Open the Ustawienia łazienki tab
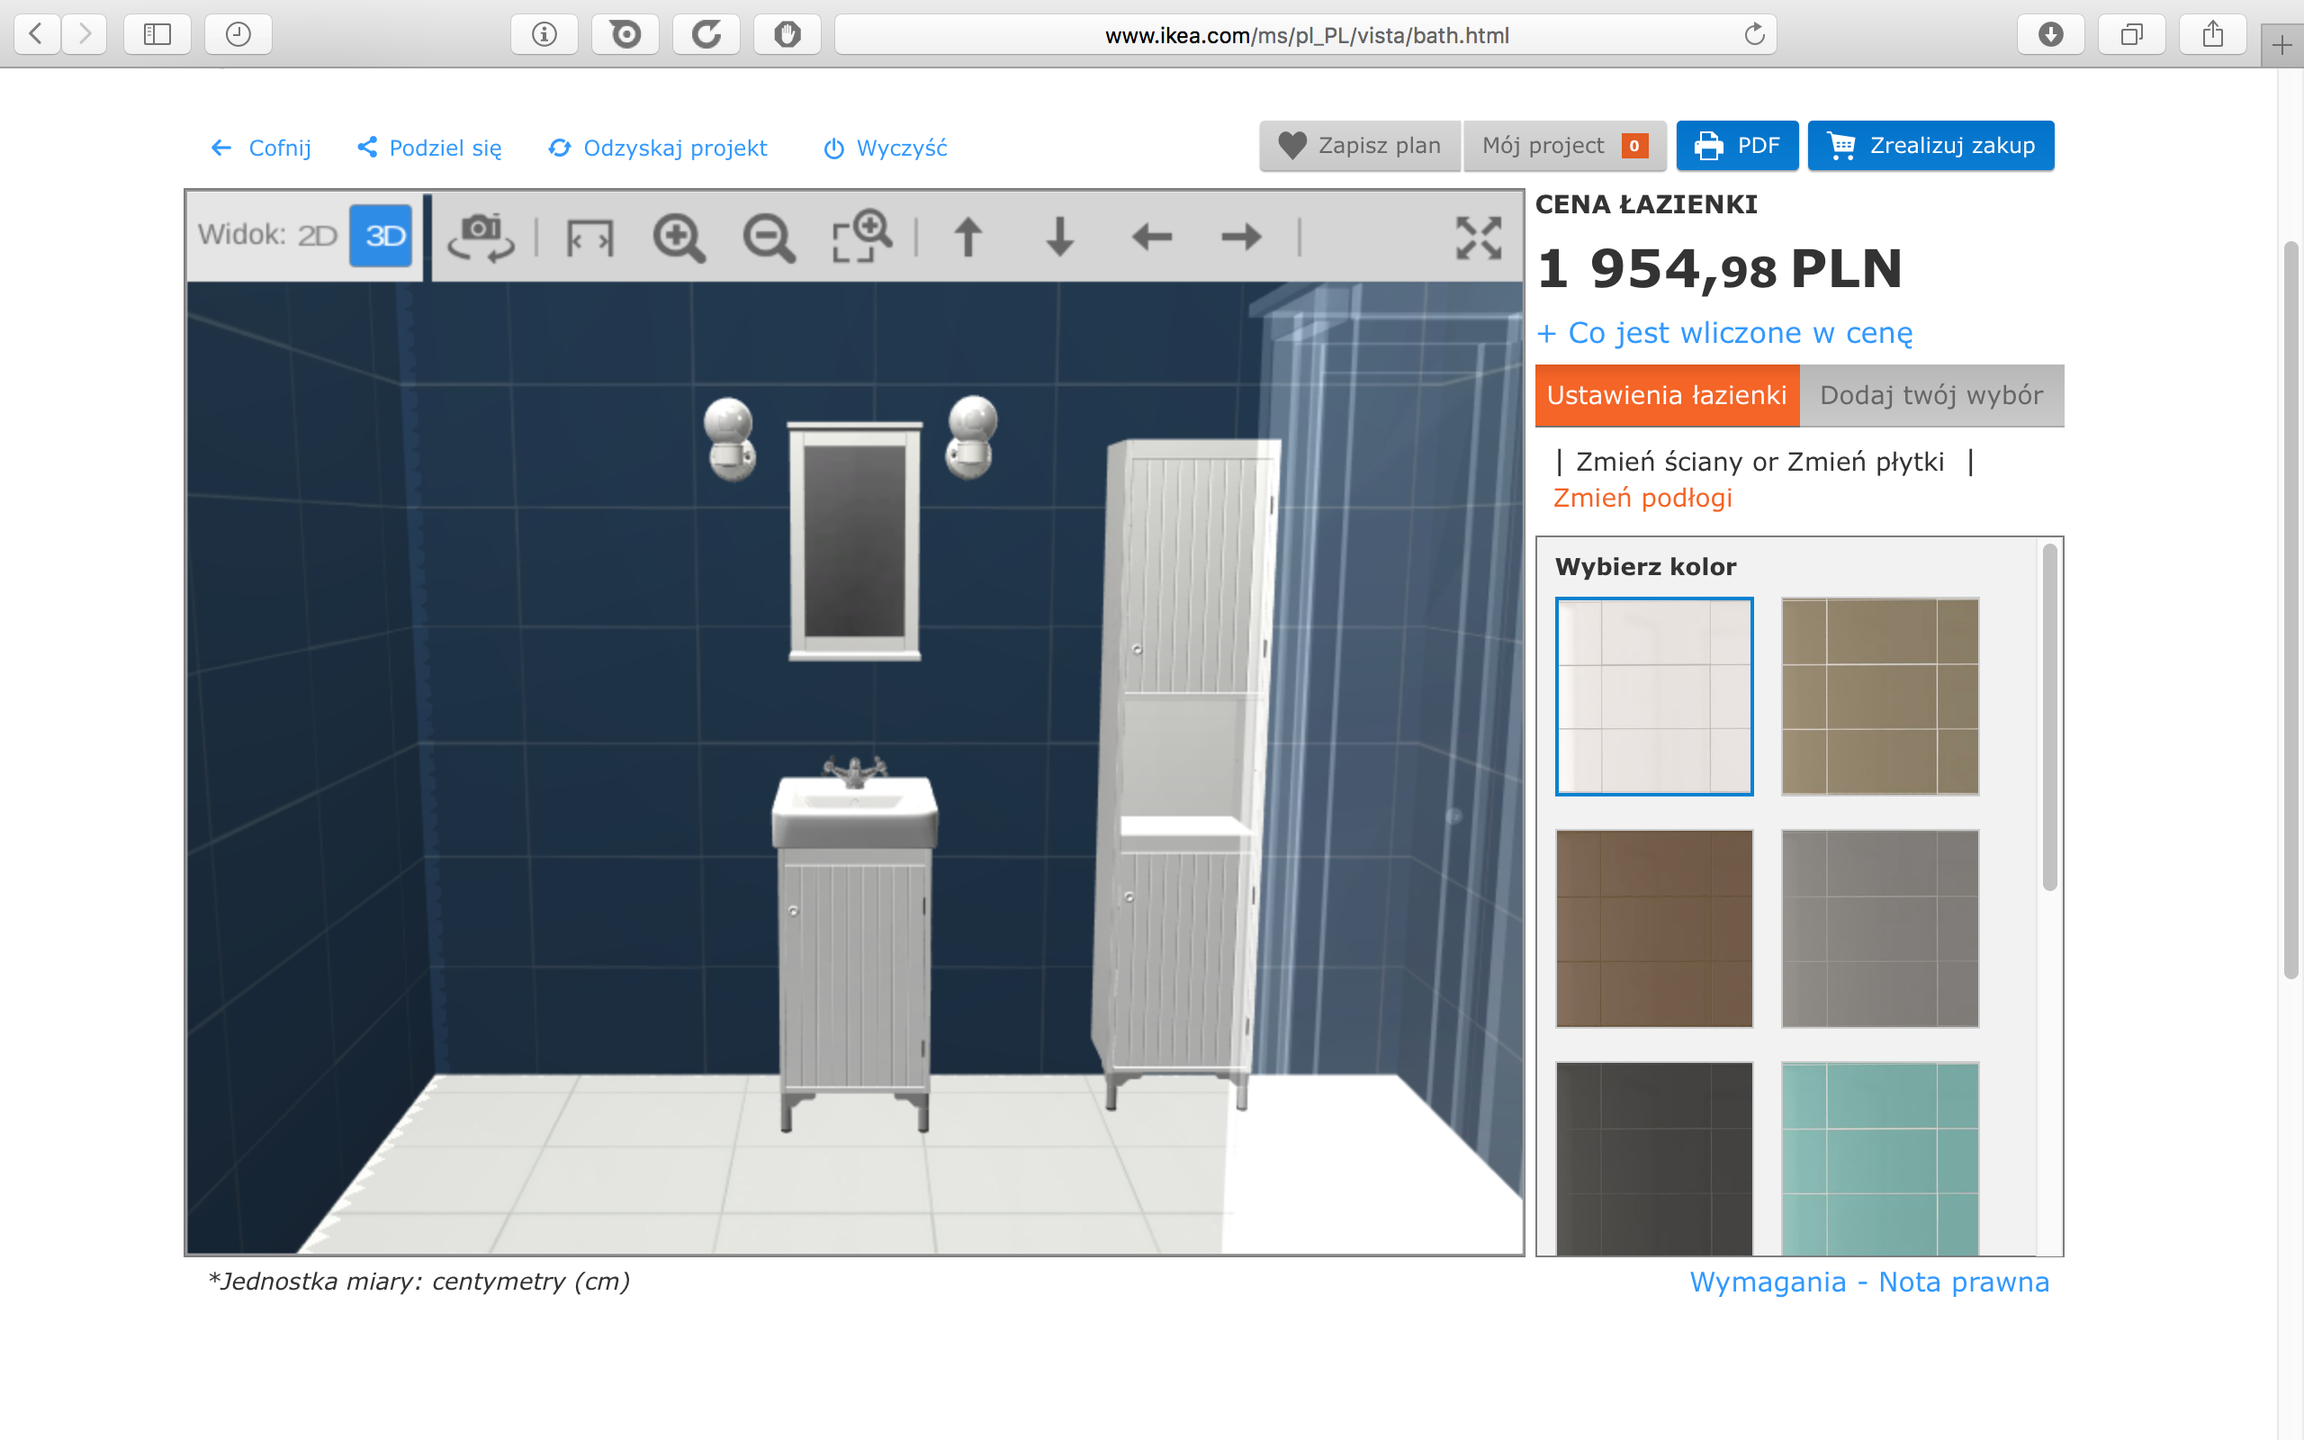This screenshot has width=2304, height=1440. (x=1666, y=395)
